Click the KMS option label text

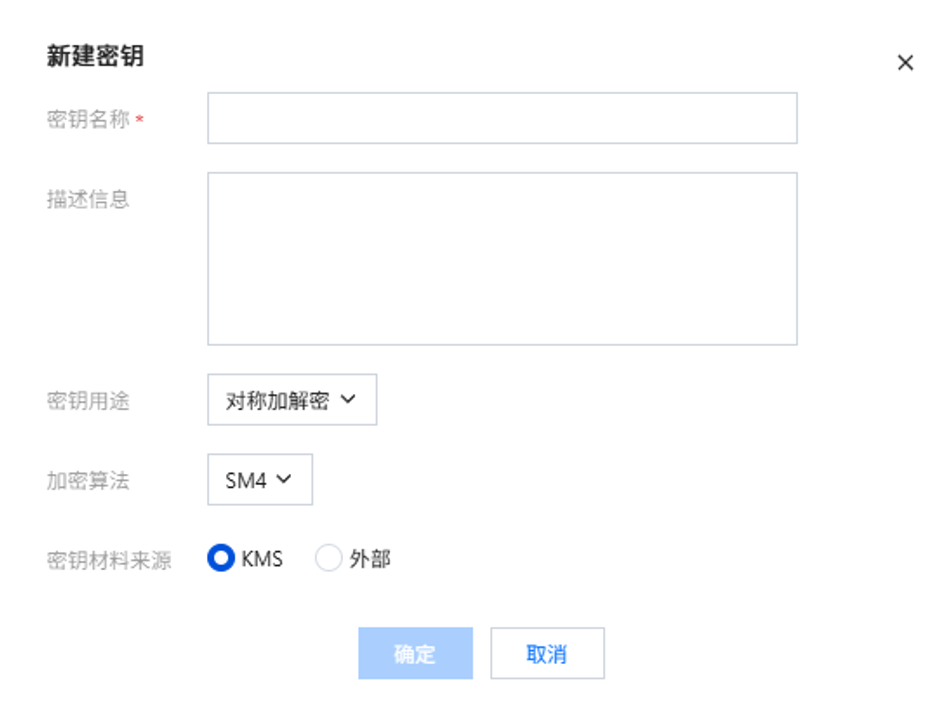(x=262, y=559)
